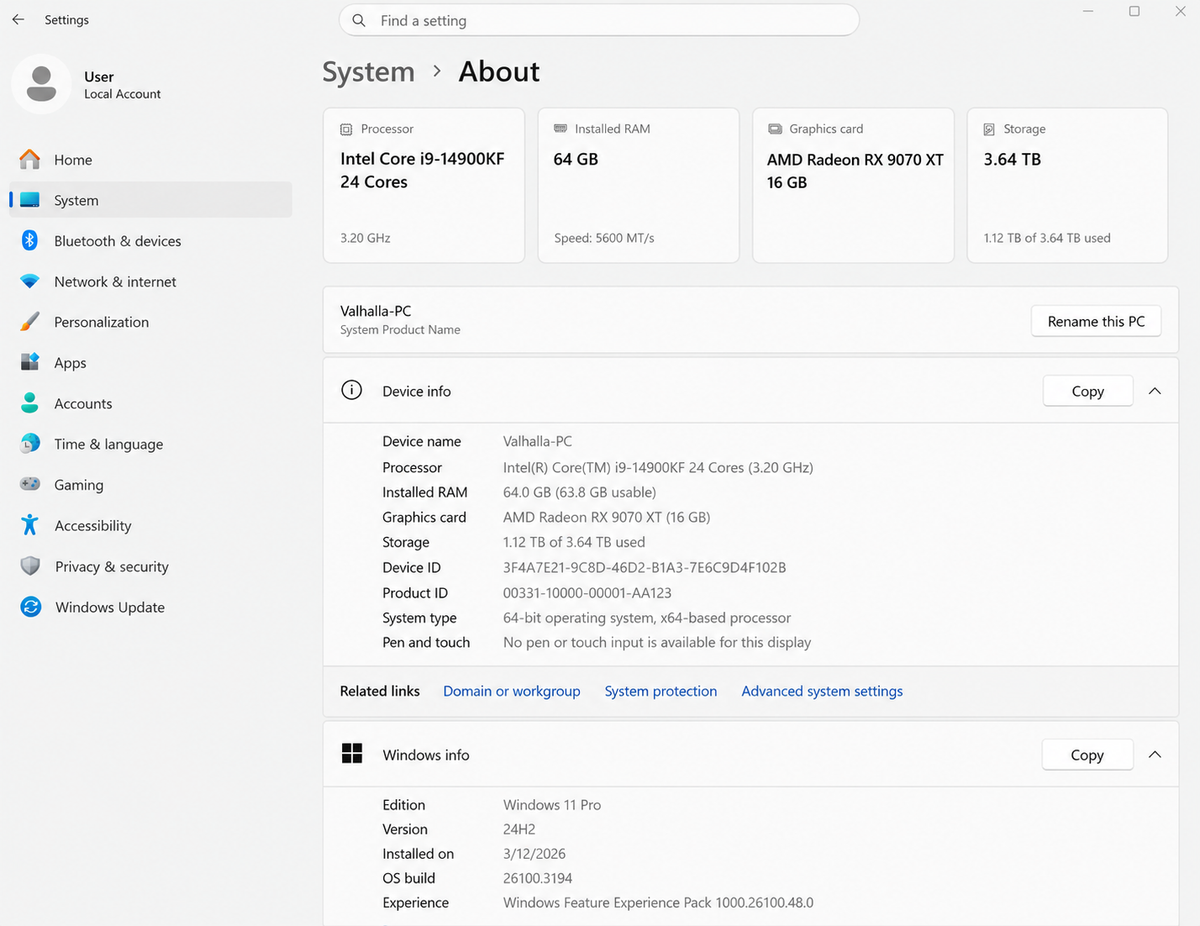Go to Network & internet settings
Viewport: 1200px width, 926px height.
point(150,282)
